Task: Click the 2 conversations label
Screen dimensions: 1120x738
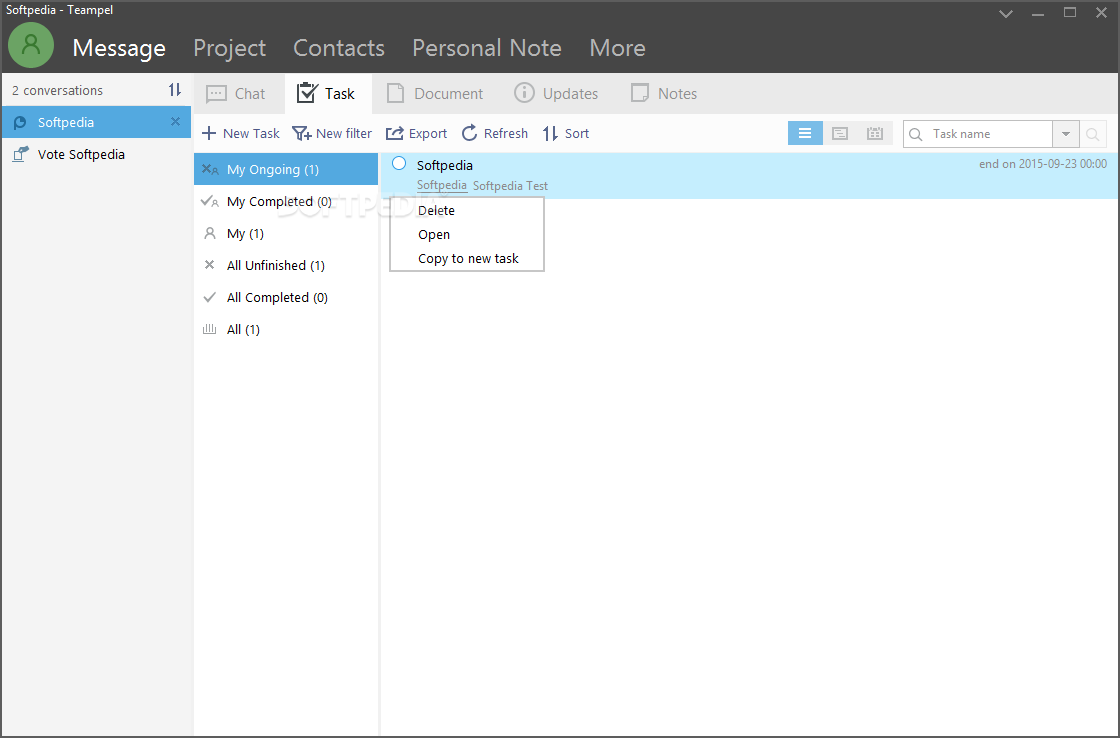Action: (x=57, y=91)
